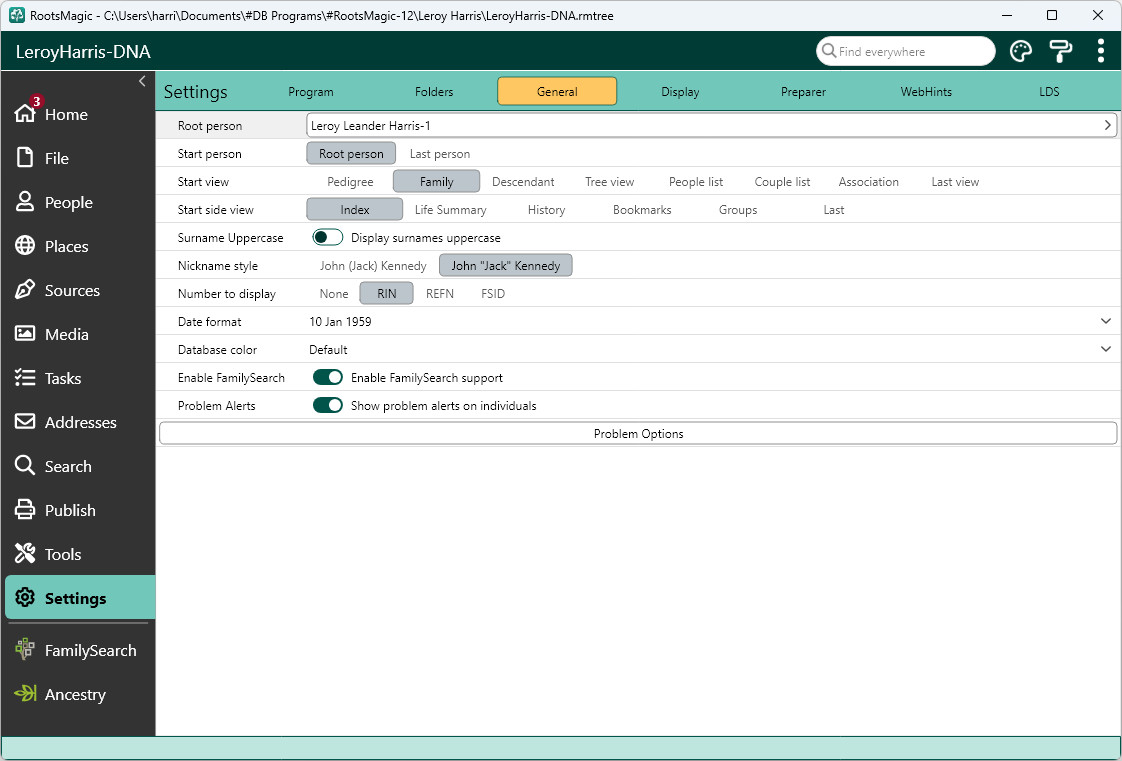Viewport: 1122px width, 761px height.
Task: Choose RIN as number to display
Action: [386, 293]
